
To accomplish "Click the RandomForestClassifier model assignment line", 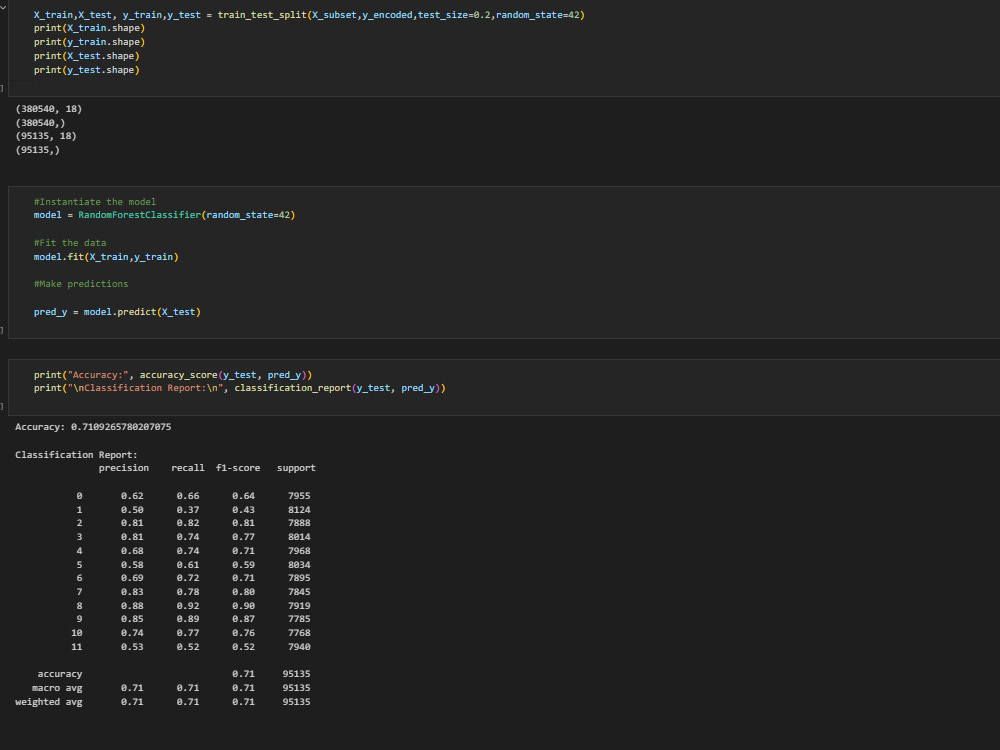I will pyautogui.click(x=165, y=215).
